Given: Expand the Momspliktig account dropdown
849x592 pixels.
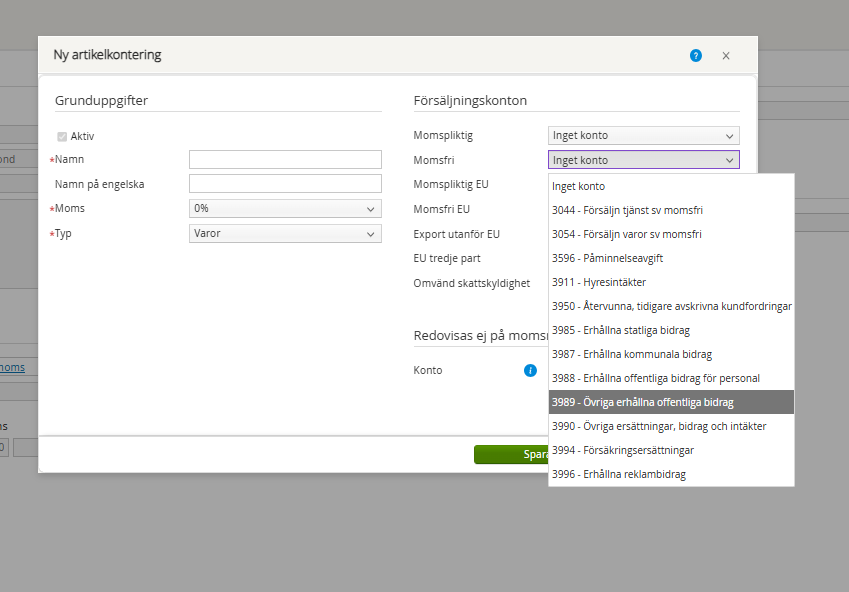Looking at the screenshot, I should point(643,136).
